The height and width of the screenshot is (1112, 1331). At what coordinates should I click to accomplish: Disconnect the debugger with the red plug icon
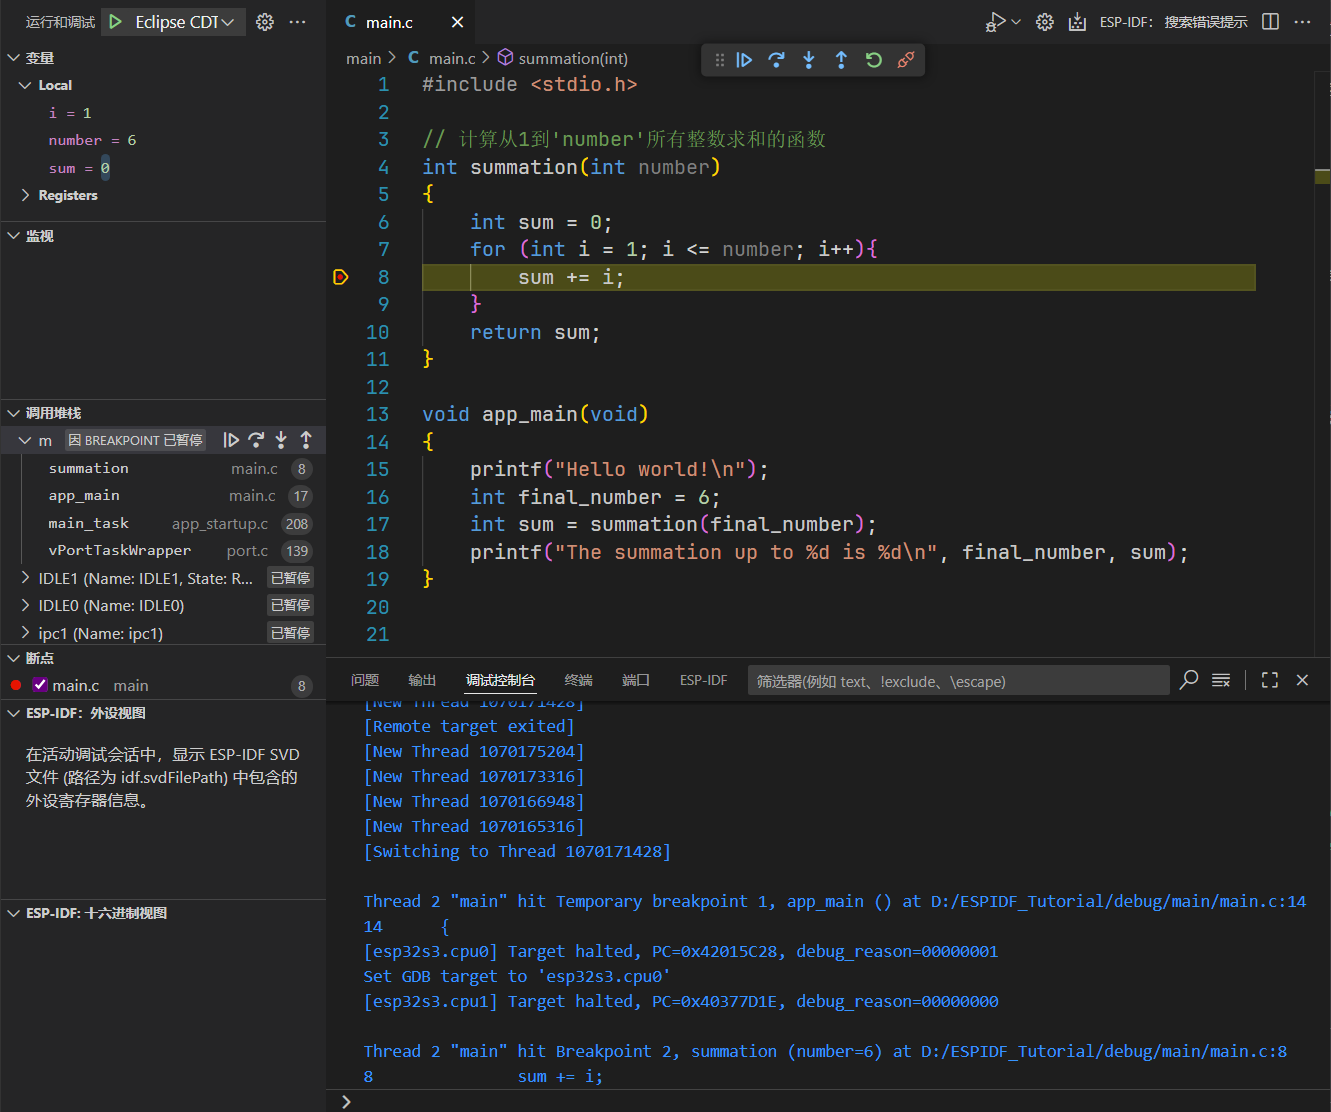[906, 60]
